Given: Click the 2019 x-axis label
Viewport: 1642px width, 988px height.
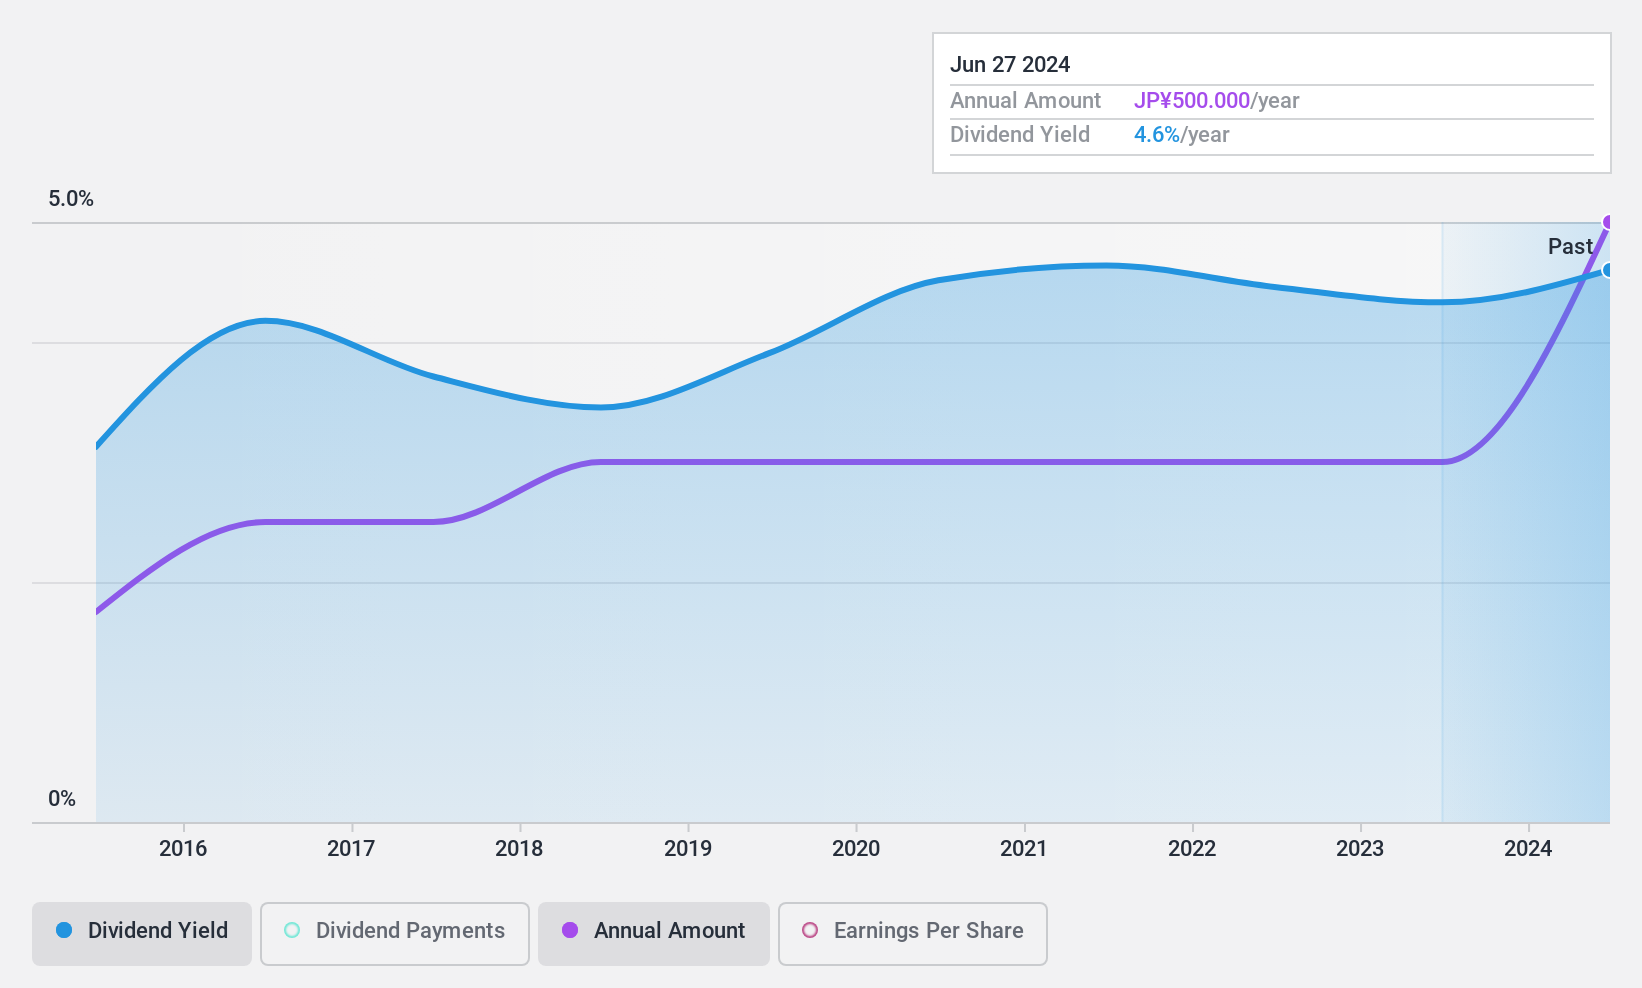Looking at the screenshot, I should tap(688, 849).
